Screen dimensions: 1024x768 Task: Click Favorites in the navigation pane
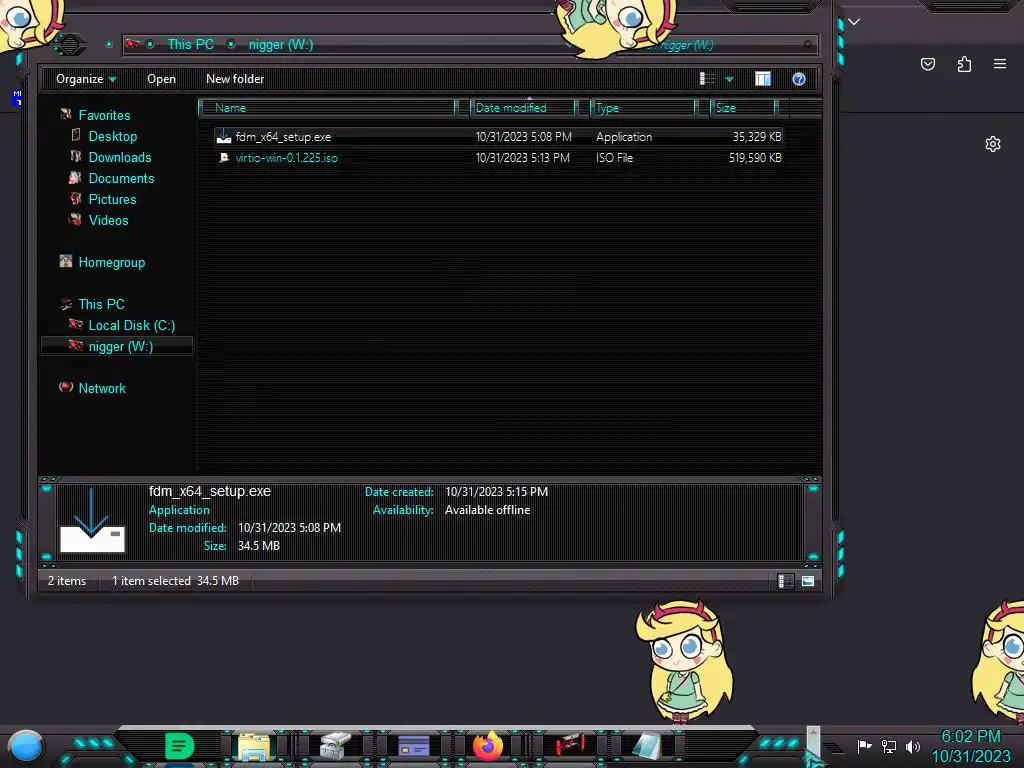[x=104, y=116]
